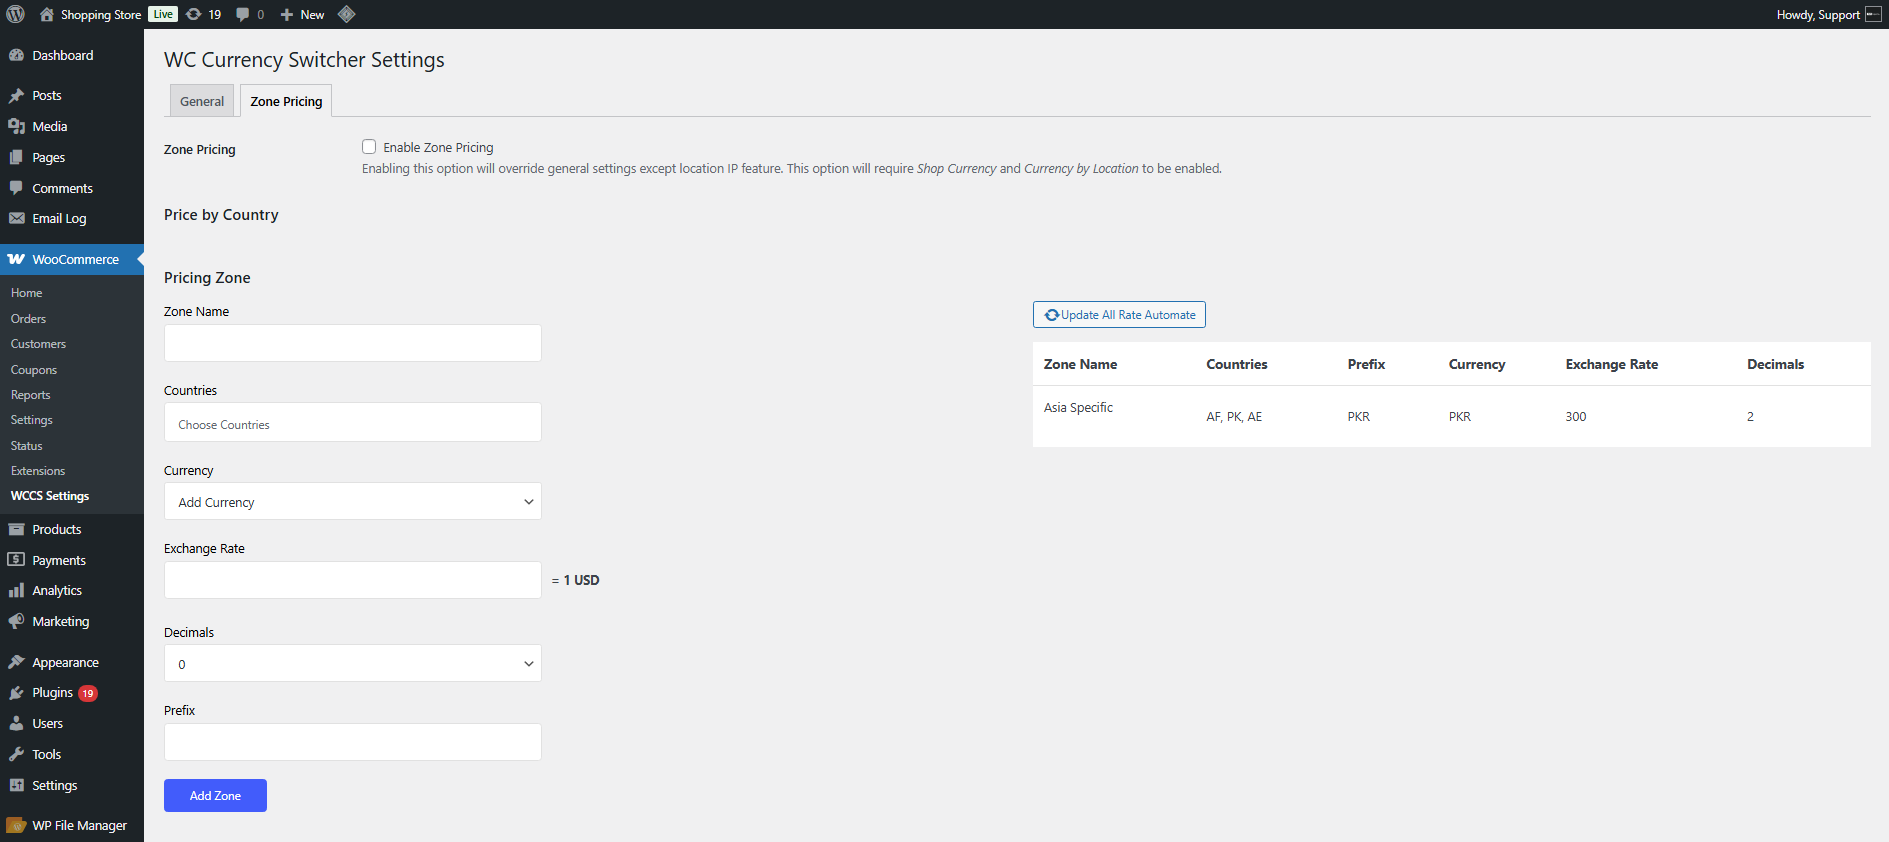Image resolution: width=1889 pixels, height=842 pixels.
Task: Click the plus New icon
Action: 287,15
